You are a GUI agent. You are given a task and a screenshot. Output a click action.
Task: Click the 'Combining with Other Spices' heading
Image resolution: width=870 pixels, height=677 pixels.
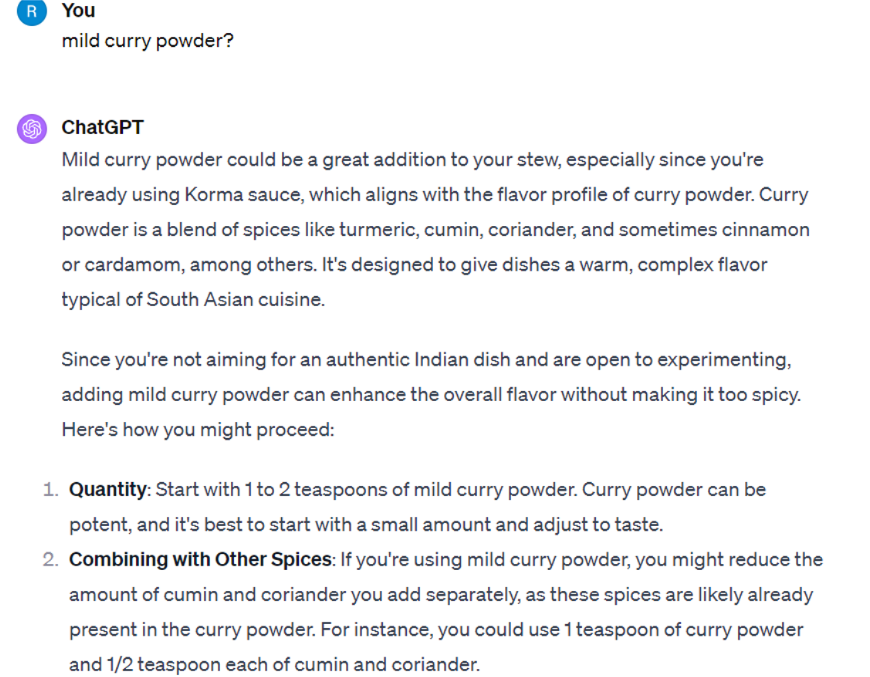click(200, 559)
